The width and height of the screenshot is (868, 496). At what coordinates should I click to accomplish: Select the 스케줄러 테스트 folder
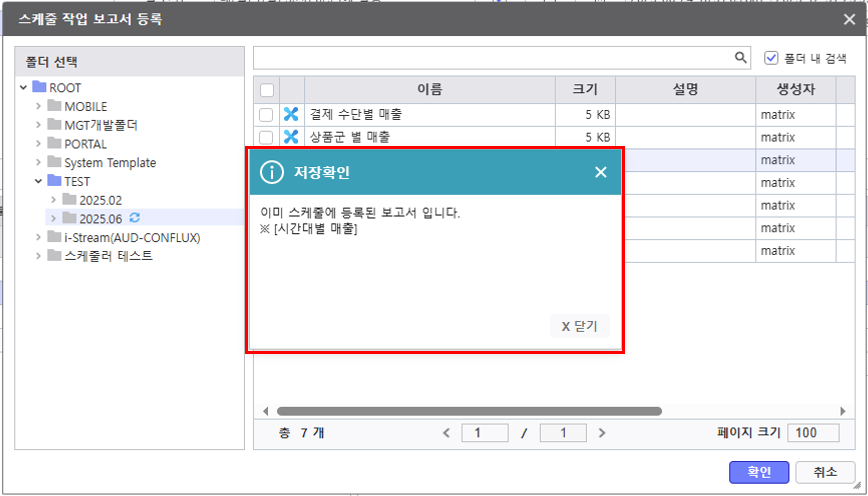coord(108,256)
